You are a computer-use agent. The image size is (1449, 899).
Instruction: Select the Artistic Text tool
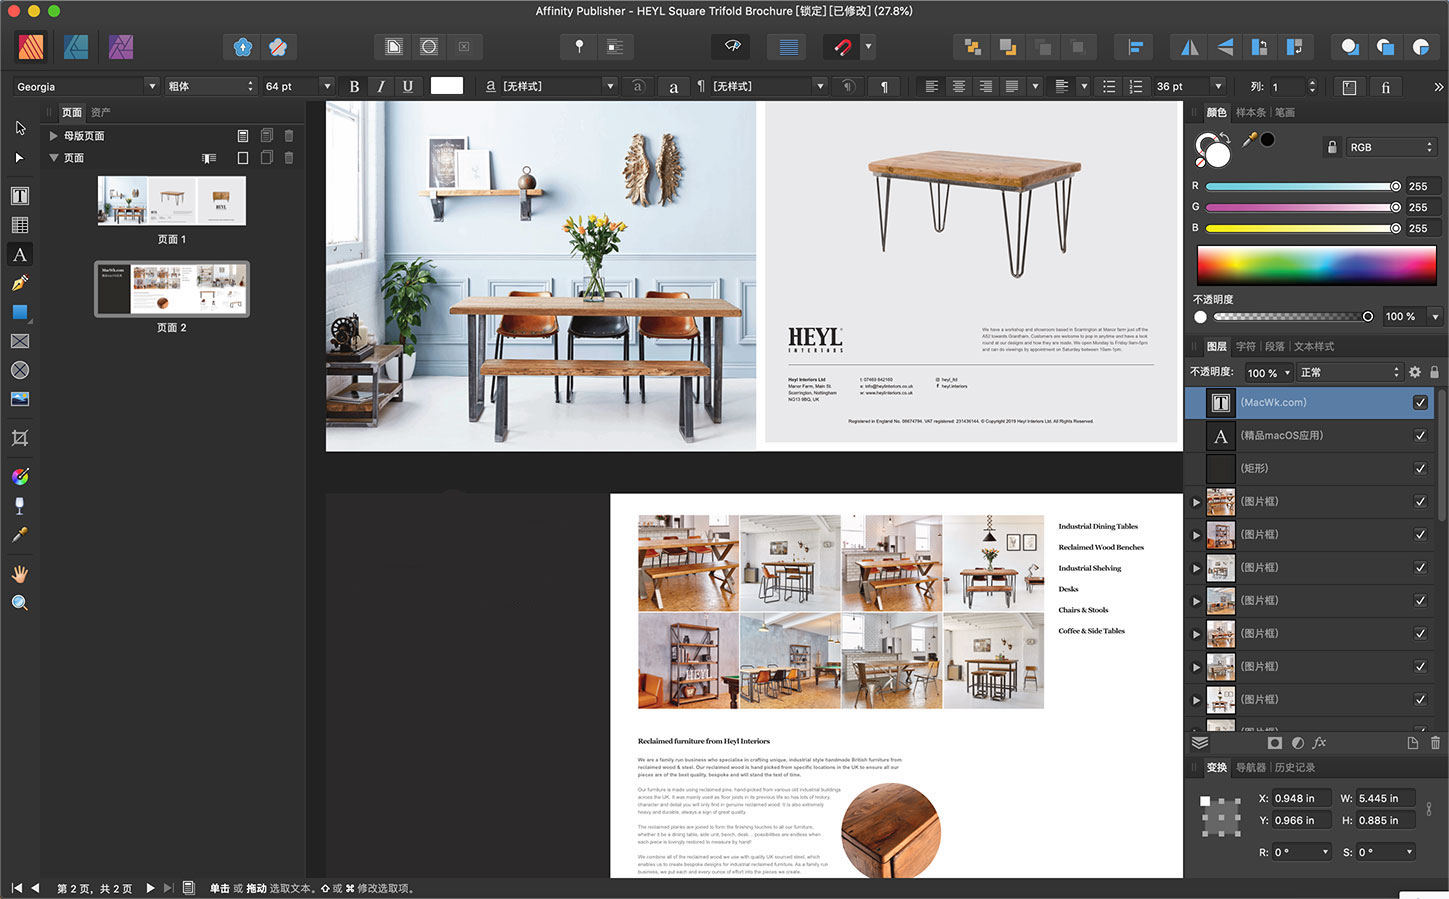tap(20, 255)
